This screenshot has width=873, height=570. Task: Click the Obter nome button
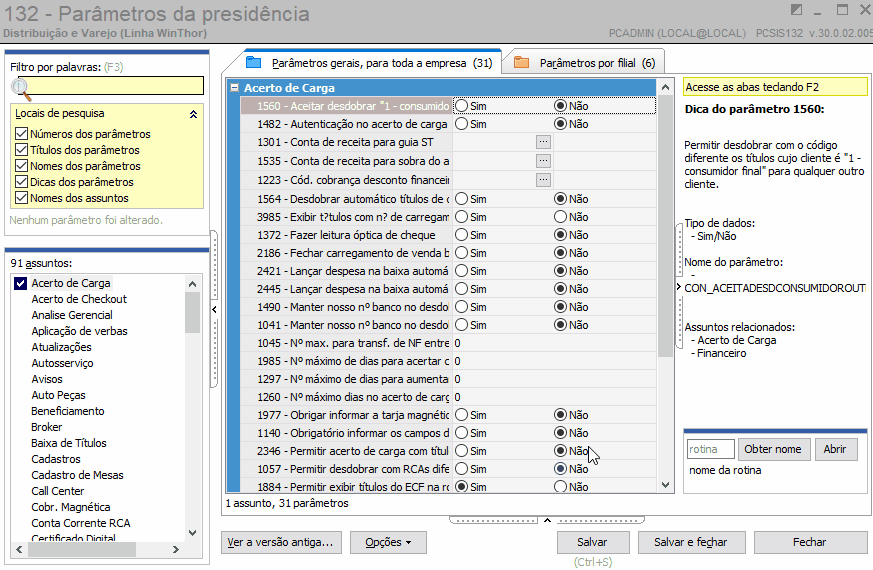pos(773,449)
